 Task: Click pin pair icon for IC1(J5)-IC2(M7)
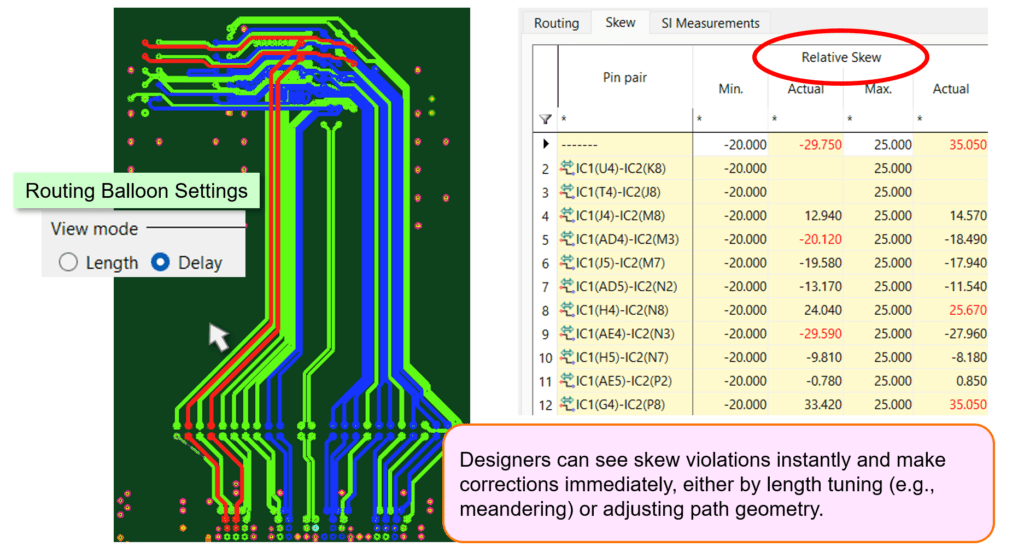click(x=566, y=263)
